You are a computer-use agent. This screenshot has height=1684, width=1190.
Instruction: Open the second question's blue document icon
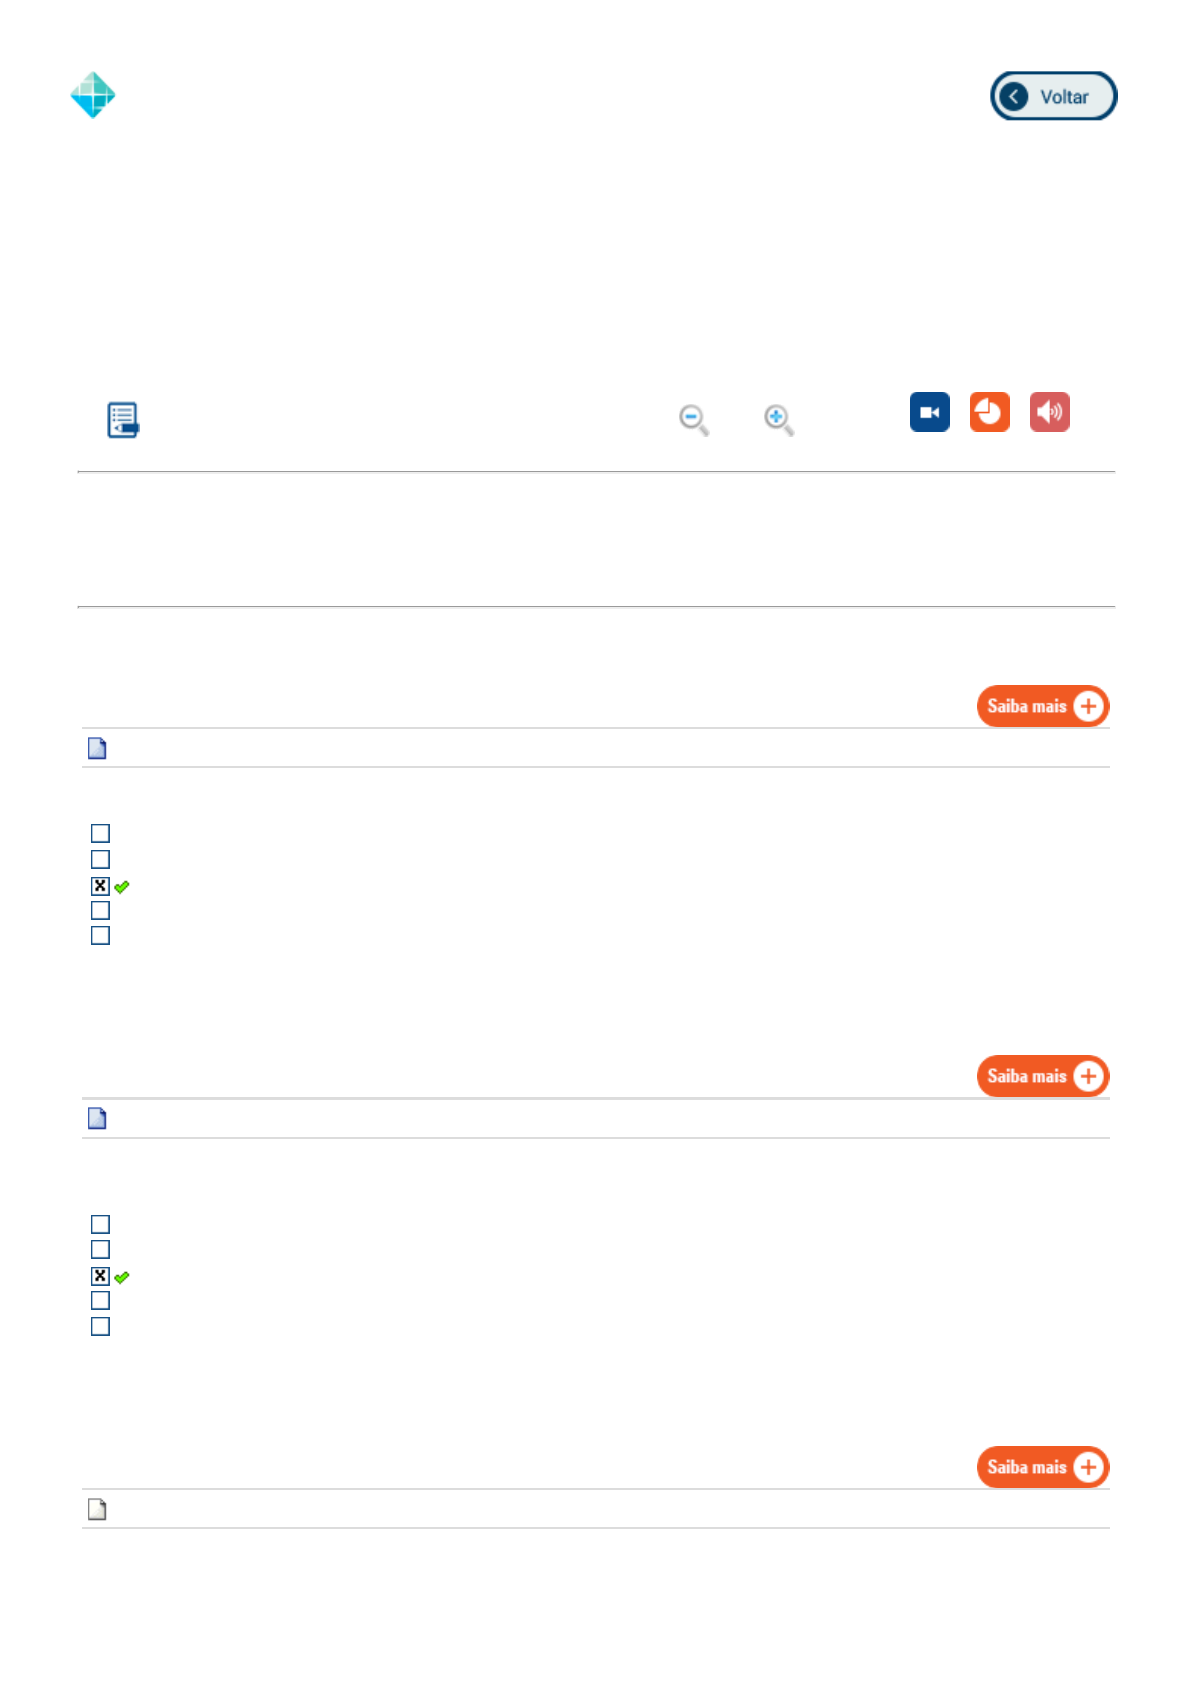97,1118
